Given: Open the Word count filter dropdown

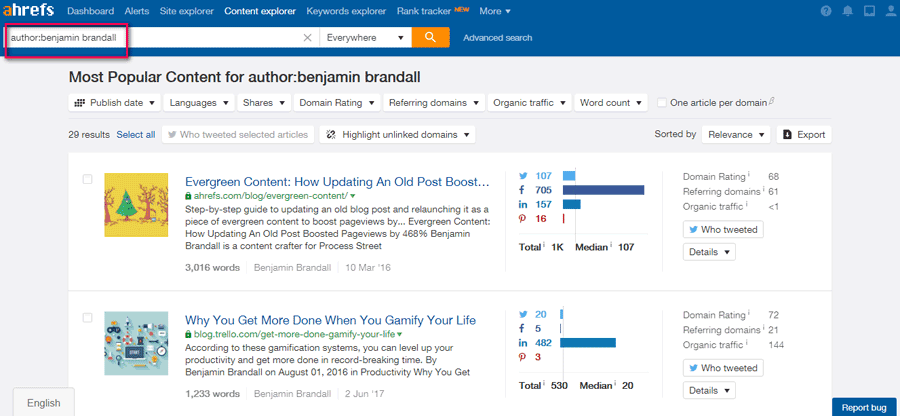Looking at the screenshot, I should pos(611,103).
